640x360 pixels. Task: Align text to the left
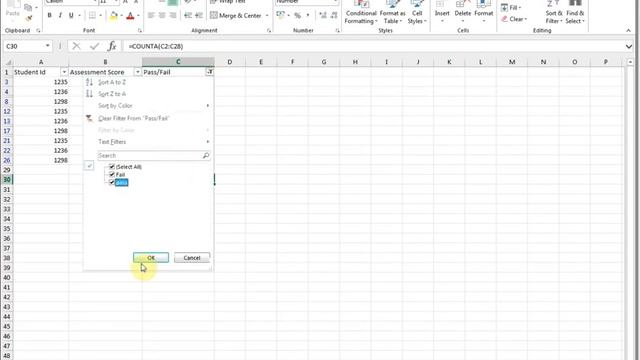(x=151, y=15)
